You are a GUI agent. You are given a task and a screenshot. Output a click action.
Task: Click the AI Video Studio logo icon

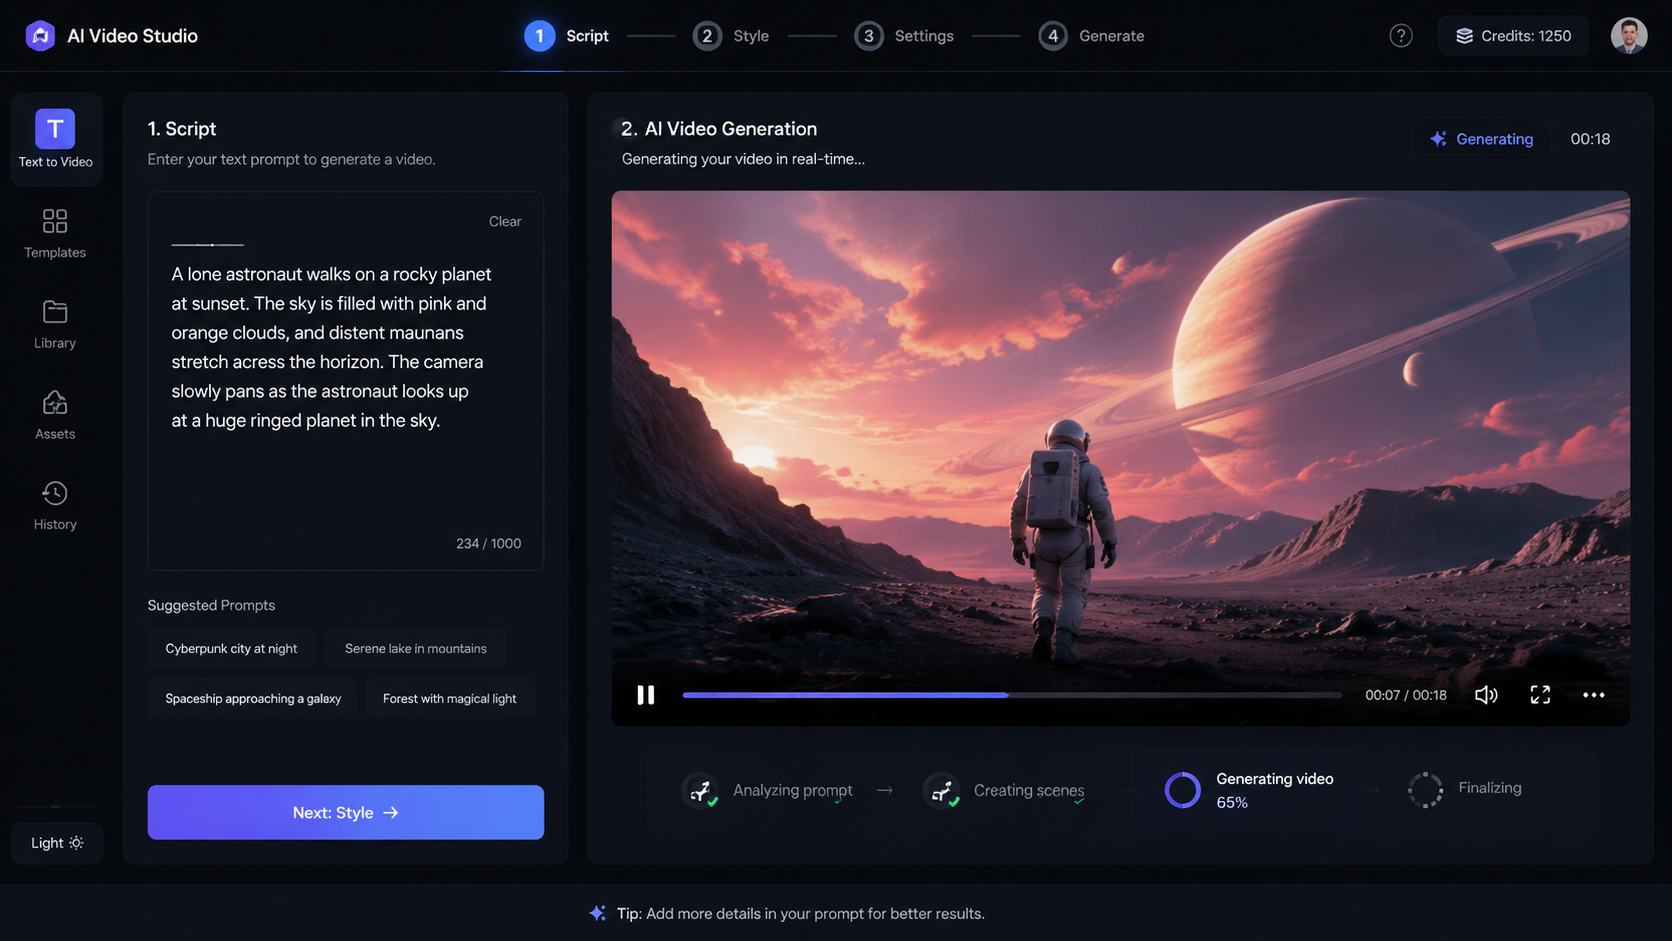coord(40,36)
